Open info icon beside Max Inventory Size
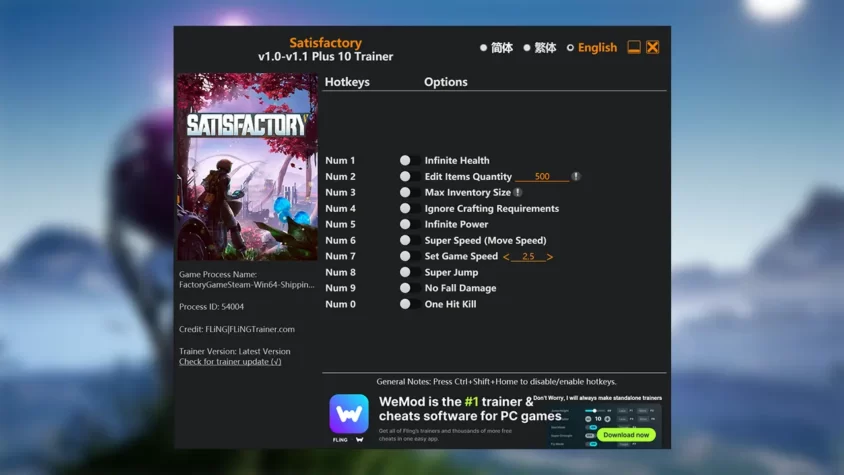Screen dimensions: 844x475 (517, 192)
